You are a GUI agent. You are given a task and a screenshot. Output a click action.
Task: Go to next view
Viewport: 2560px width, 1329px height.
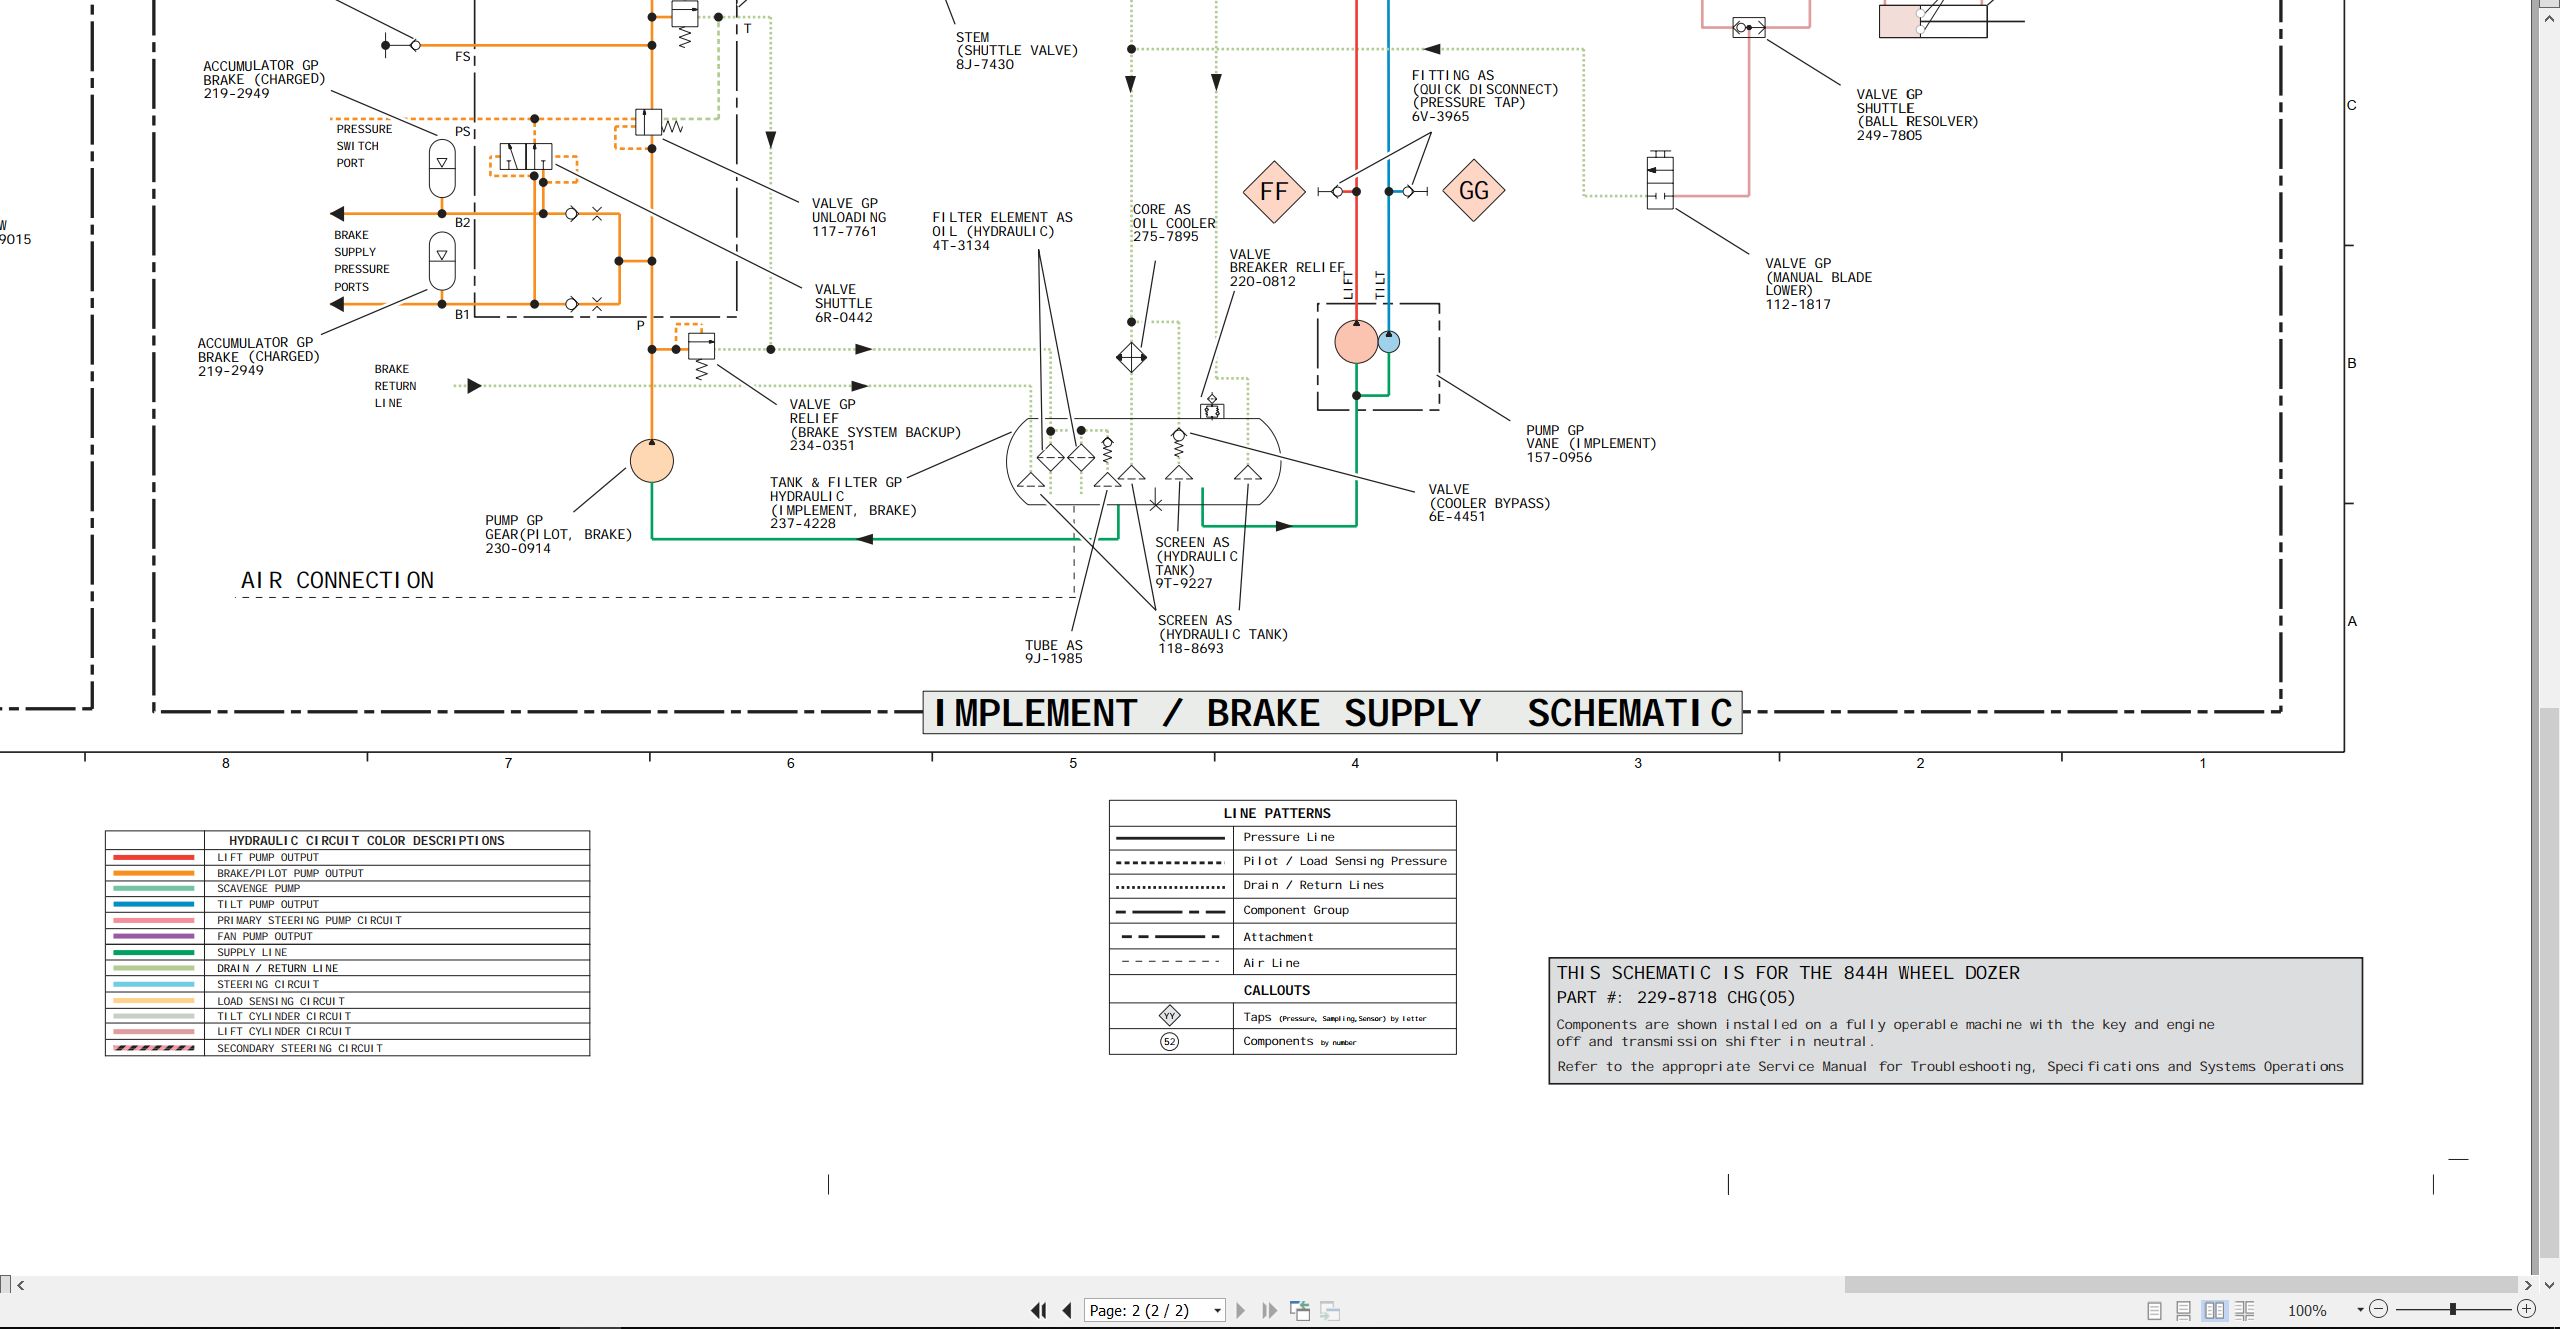click(x=1330, y=1310)
